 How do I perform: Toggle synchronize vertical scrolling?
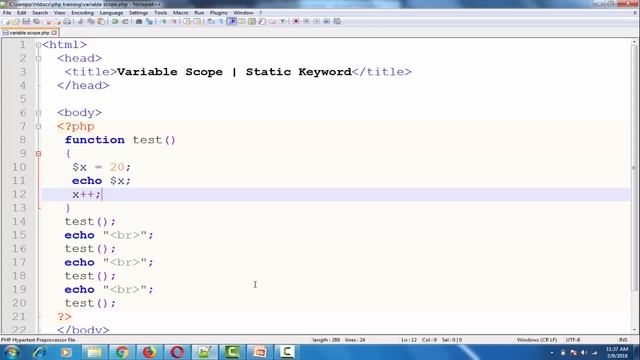click(x=187, y=21)
